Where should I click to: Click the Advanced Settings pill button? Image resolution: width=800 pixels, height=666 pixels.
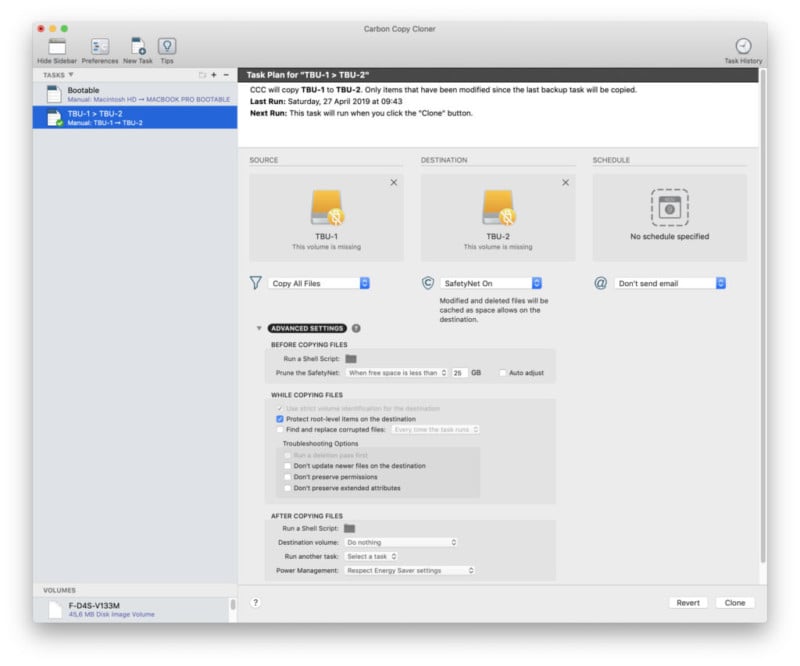pos(307,328)
